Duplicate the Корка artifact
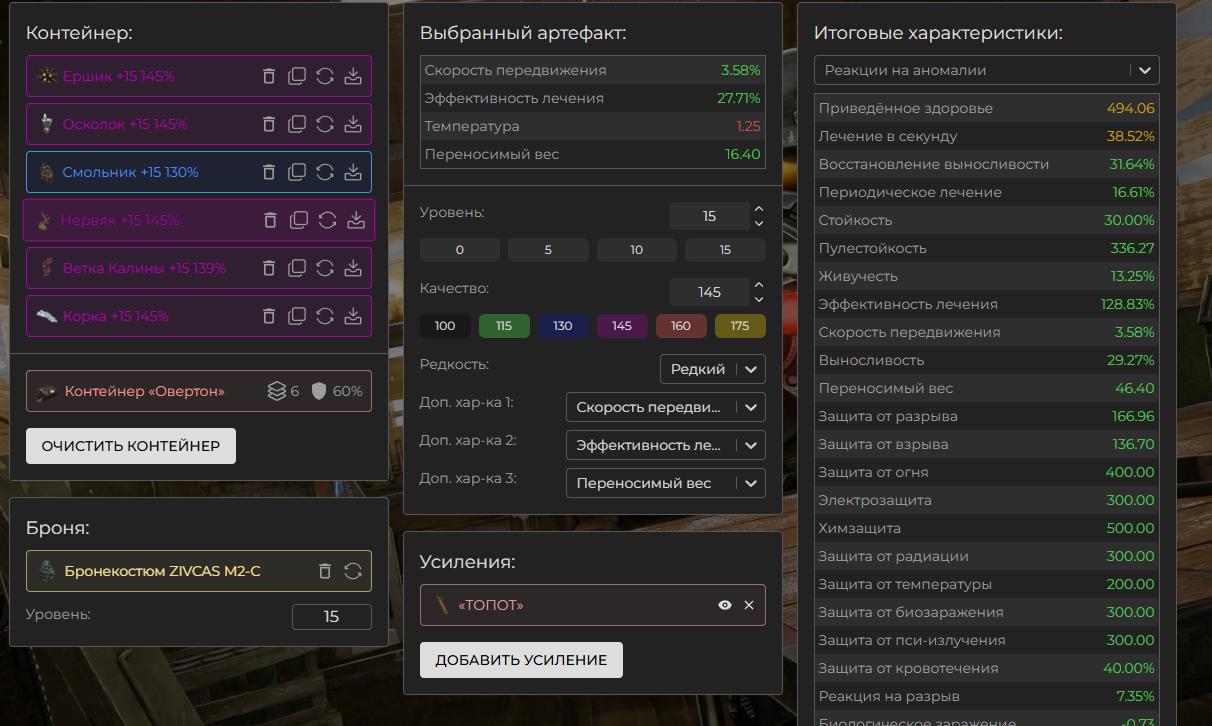This screenshot has height=726, width=1212. click(297, 316)
